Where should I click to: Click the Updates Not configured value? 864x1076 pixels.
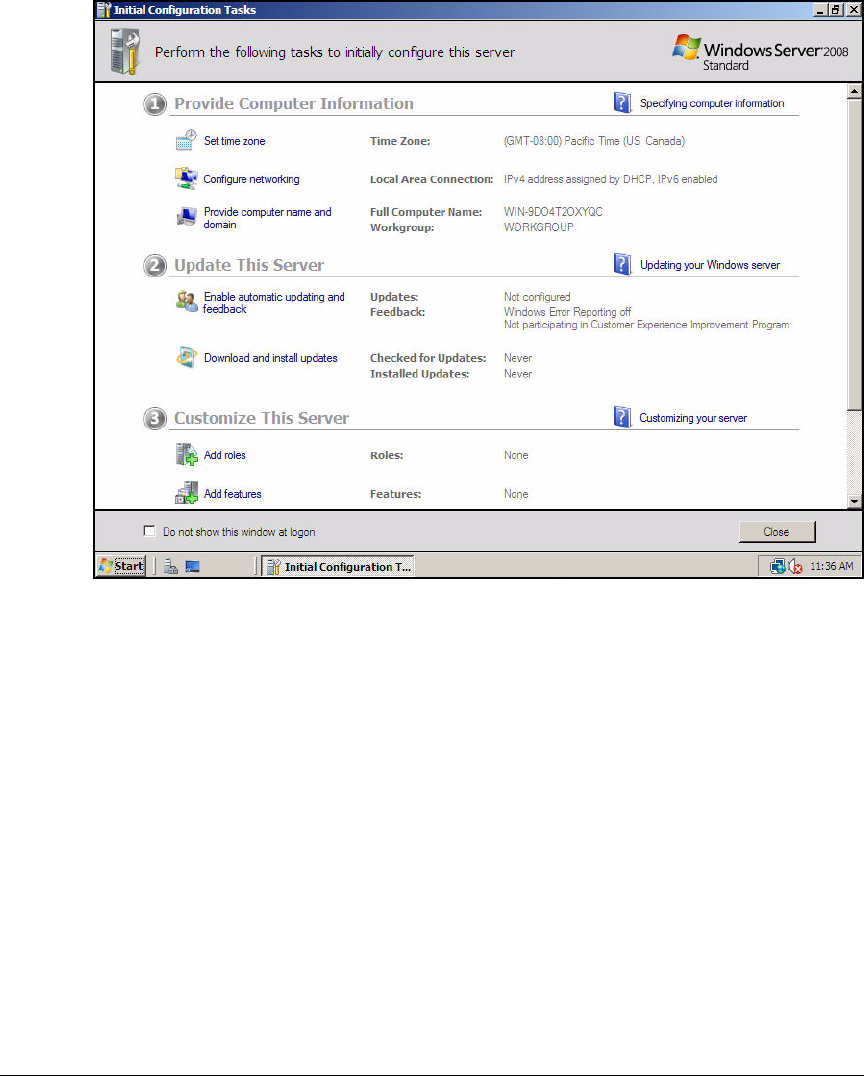537,297
